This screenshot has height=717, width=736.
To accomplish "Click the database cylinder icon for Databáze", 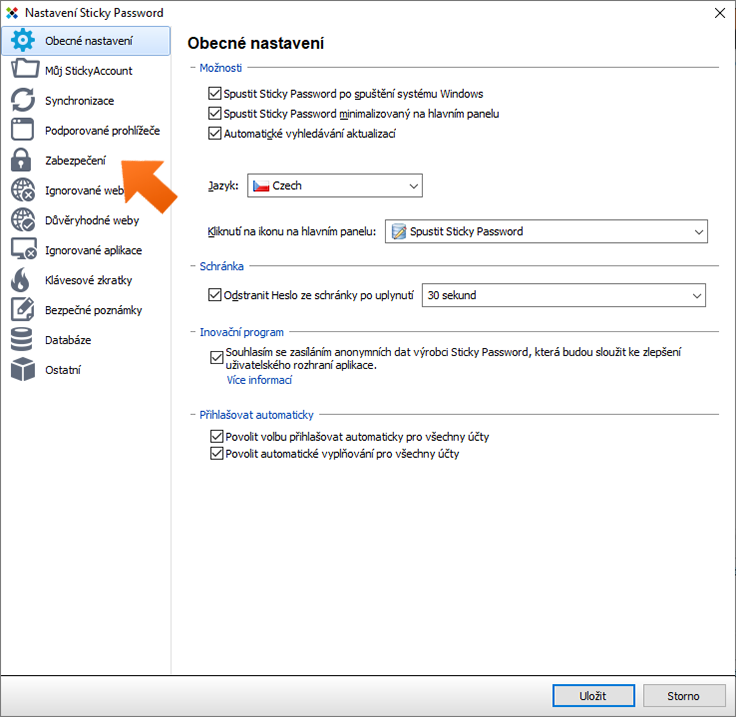I will 22,339.
